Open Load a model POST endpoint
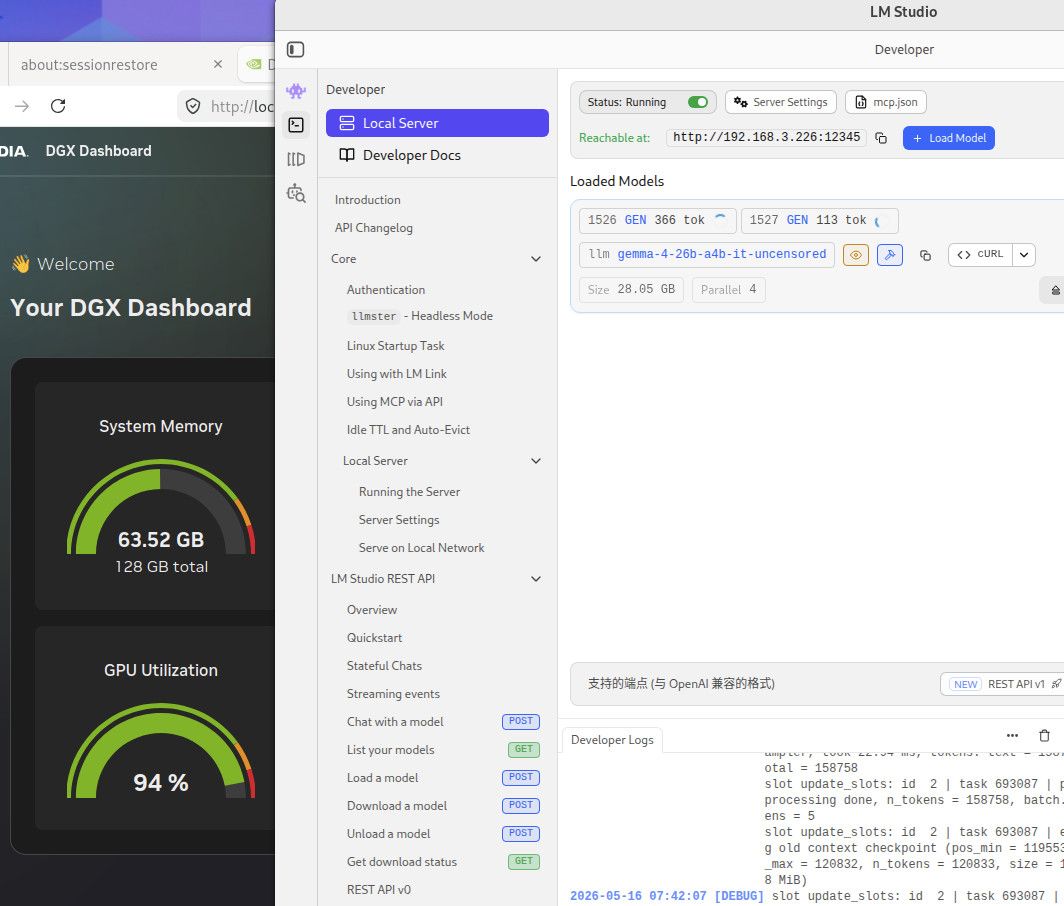Image resolution: width=1064 pixels, height=906 pixels. point(443,778)
